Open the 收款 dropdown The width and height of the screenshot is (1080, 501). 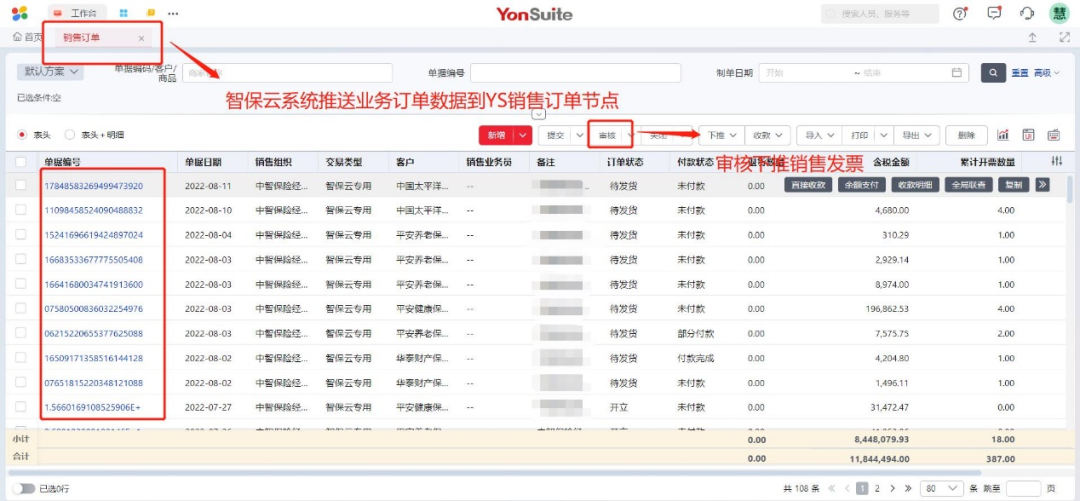(767, 135)
